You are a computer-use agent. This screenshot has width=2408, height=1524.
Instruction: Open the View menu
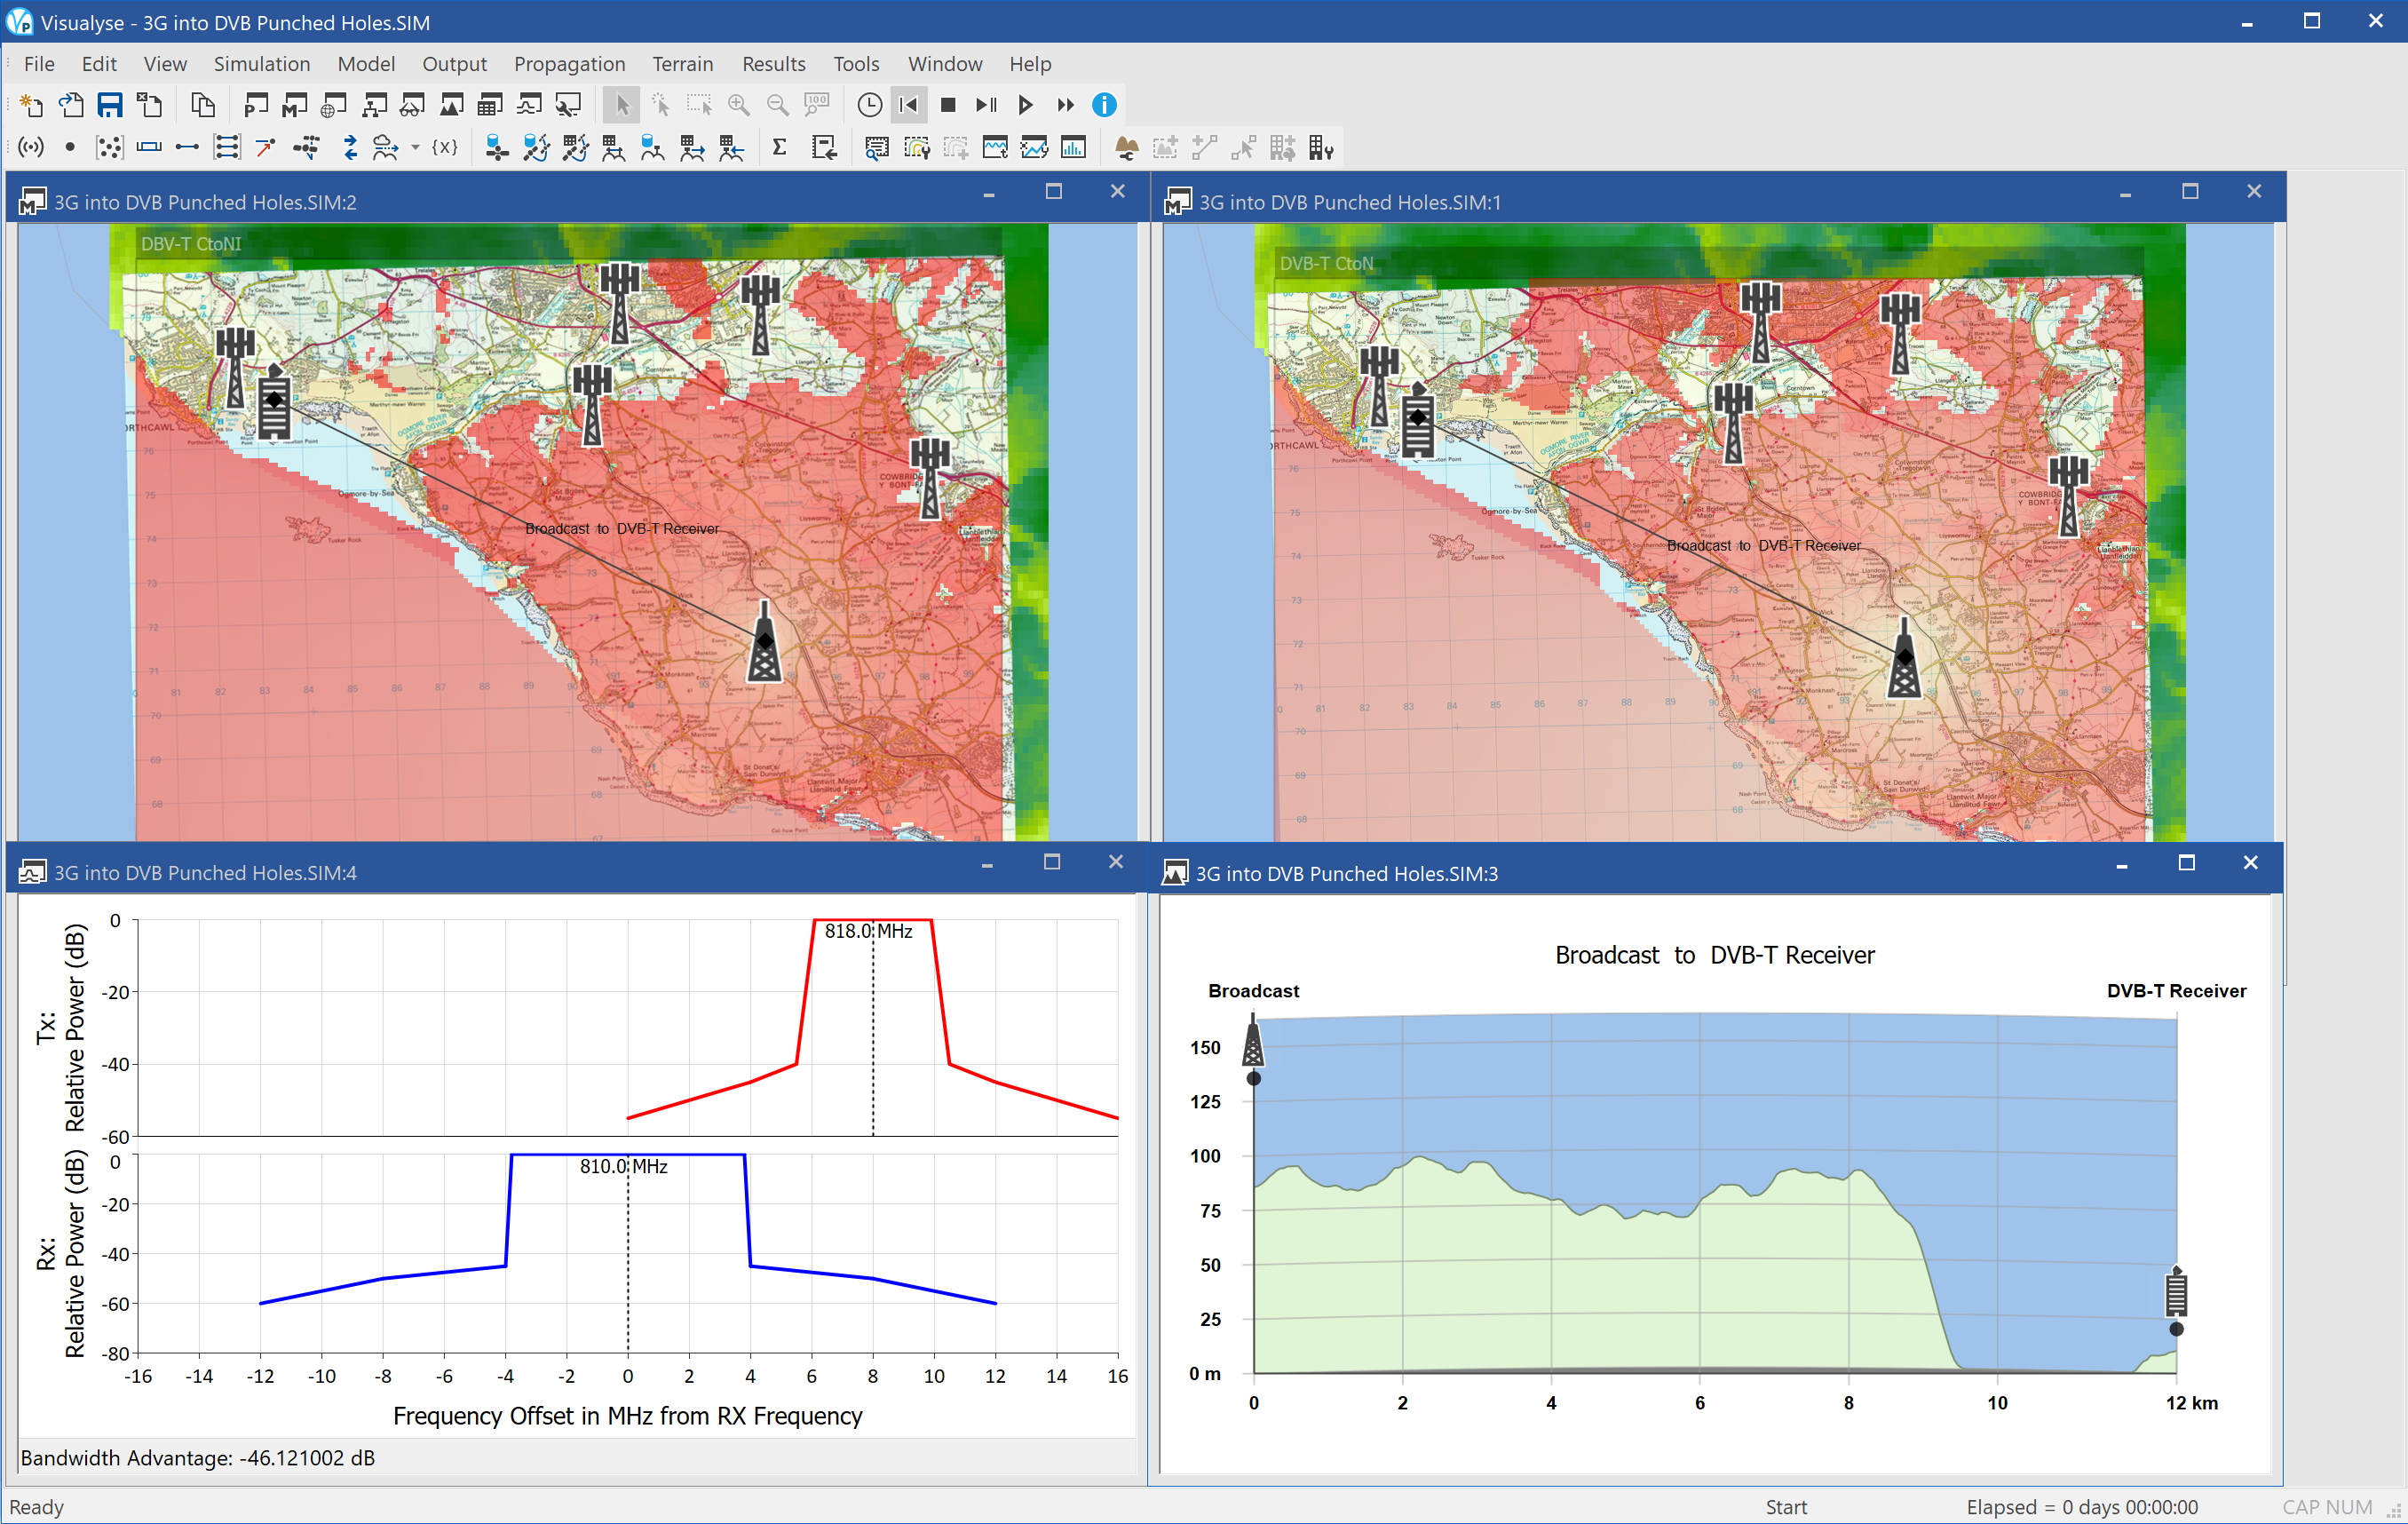tap(165, 64)
